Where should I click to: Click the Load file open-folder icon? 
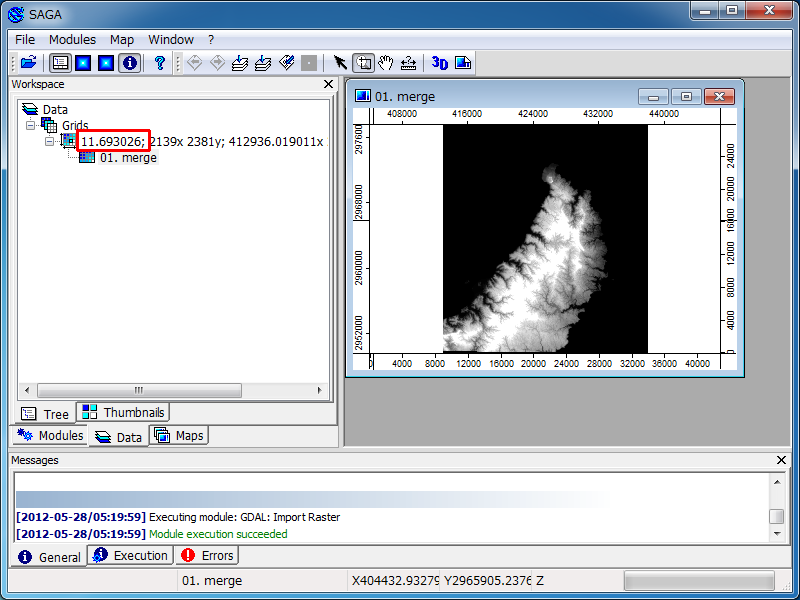[28, 63]
